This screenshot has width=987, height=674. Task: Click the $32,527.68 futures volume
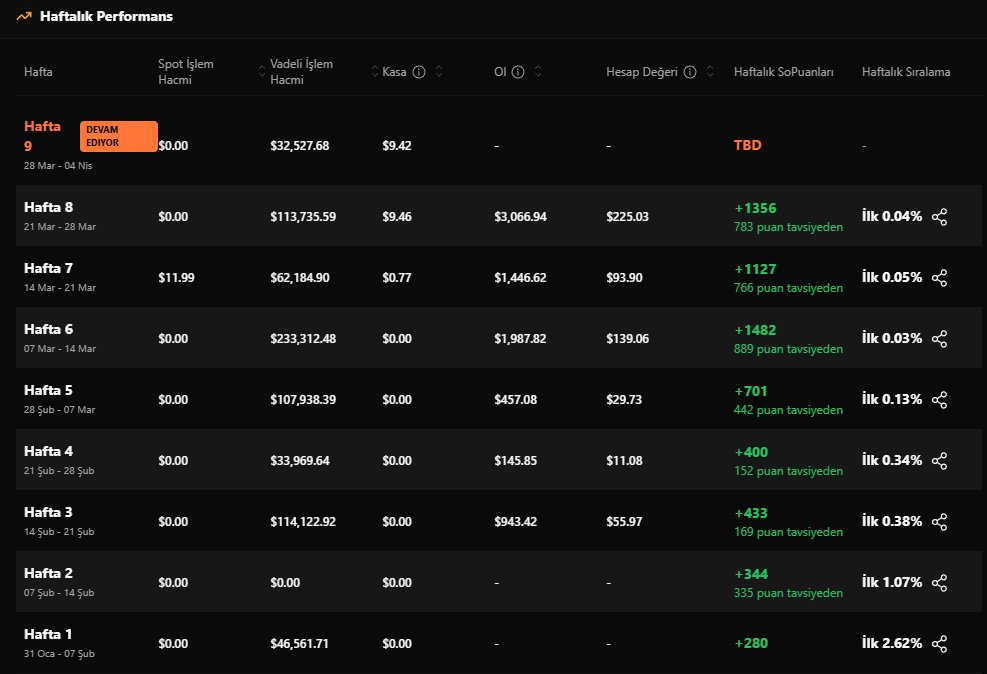click(300, 146)
